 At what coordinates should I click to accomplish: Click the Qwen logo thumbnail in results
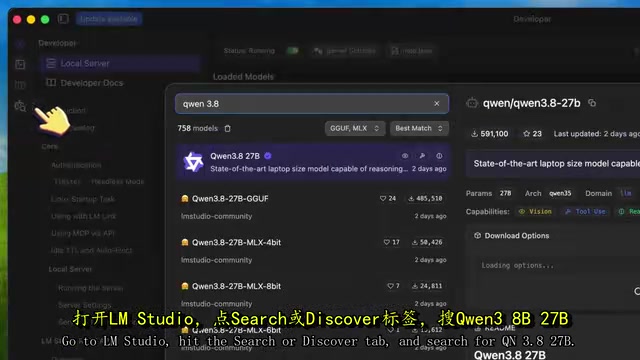(x=193, y=162)
